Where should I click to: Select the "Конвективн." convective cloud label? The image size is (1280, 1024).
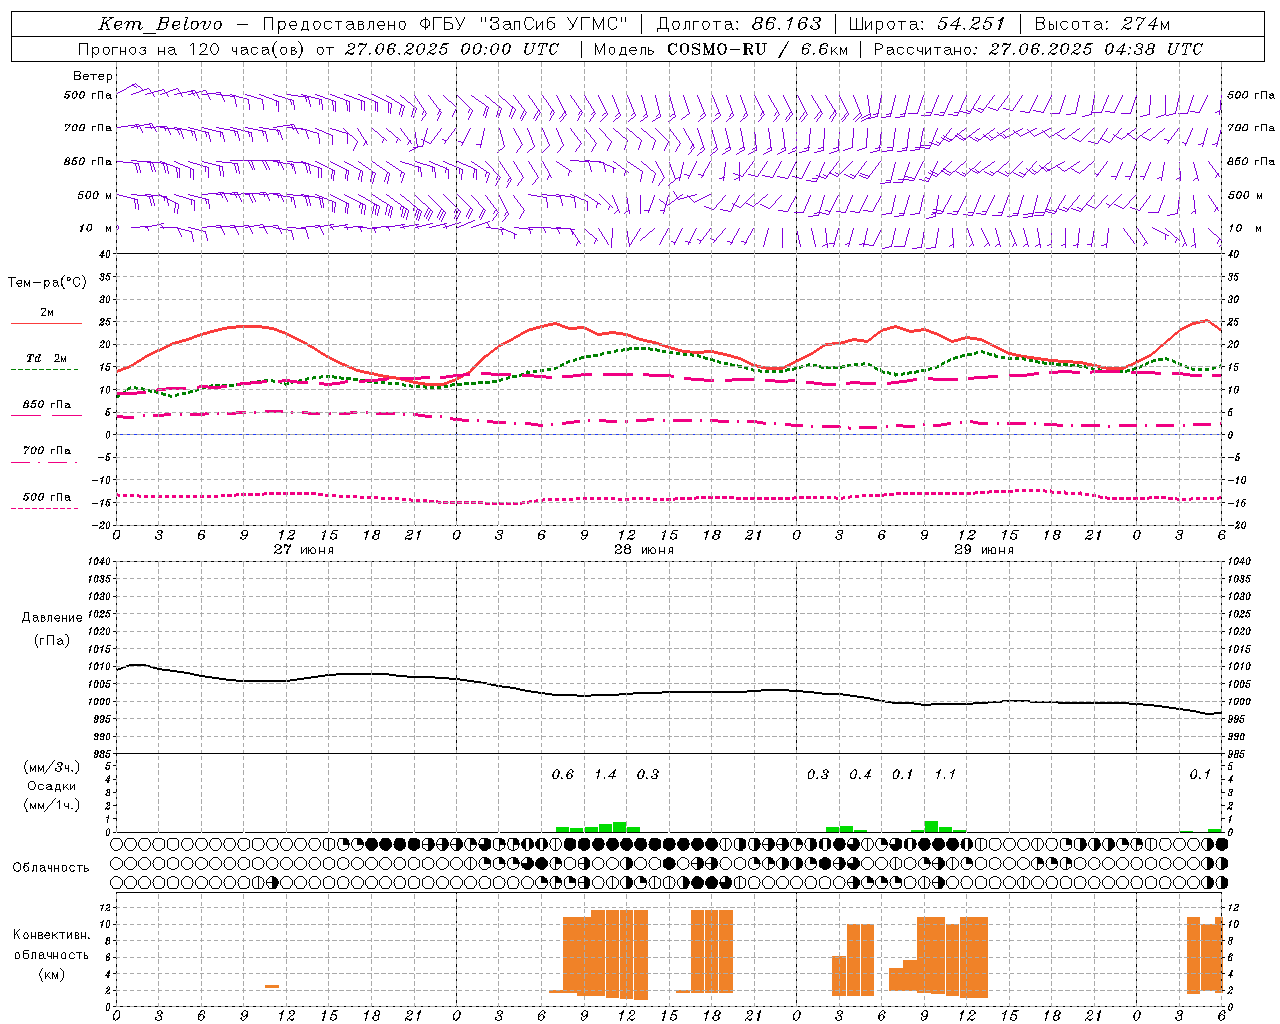click(51, 934)
